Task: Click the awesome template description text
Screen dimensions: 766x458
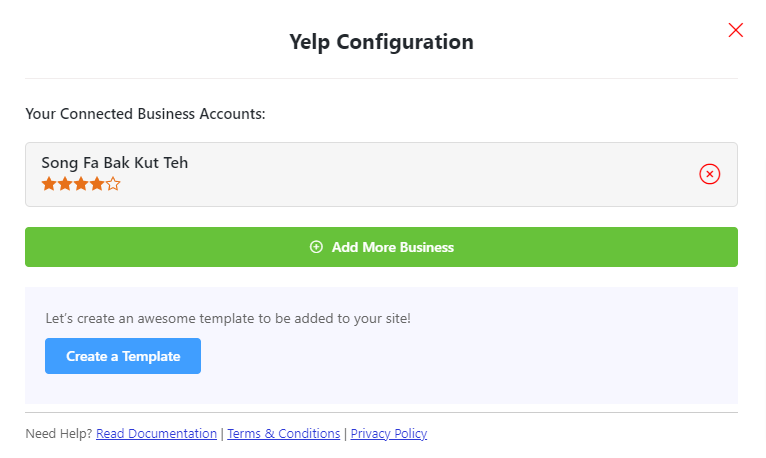Action: [228, 318]
